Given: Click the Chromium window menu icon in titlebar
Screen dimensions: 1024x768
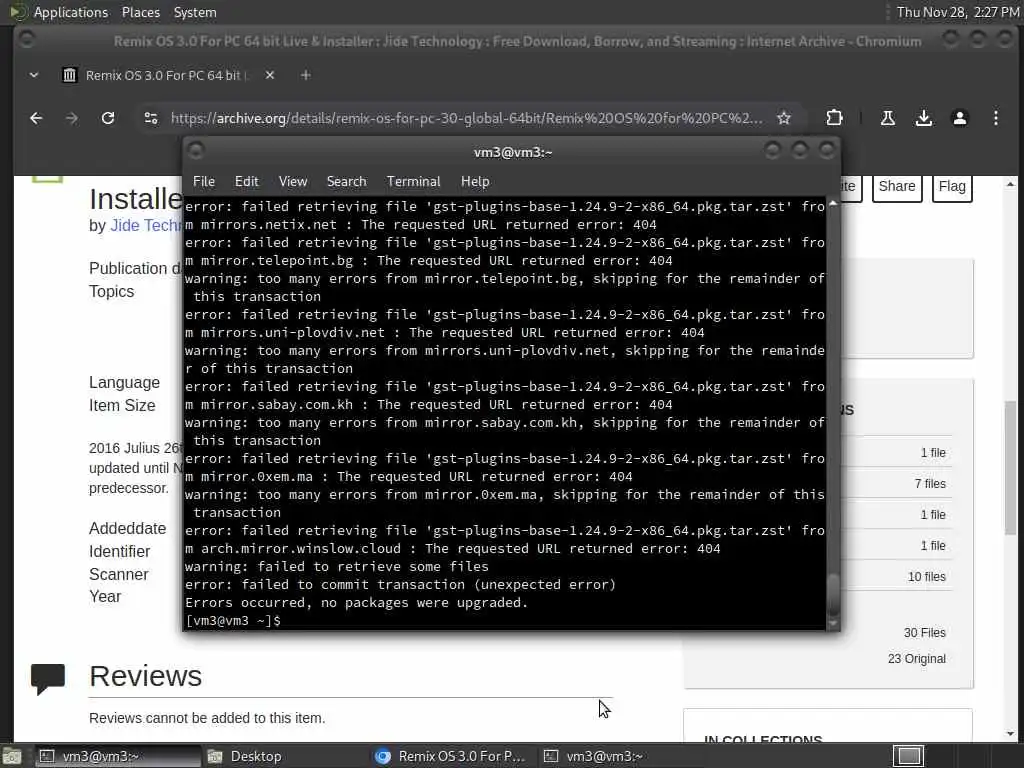Looking at the screenshot, I should coord(27,40).
